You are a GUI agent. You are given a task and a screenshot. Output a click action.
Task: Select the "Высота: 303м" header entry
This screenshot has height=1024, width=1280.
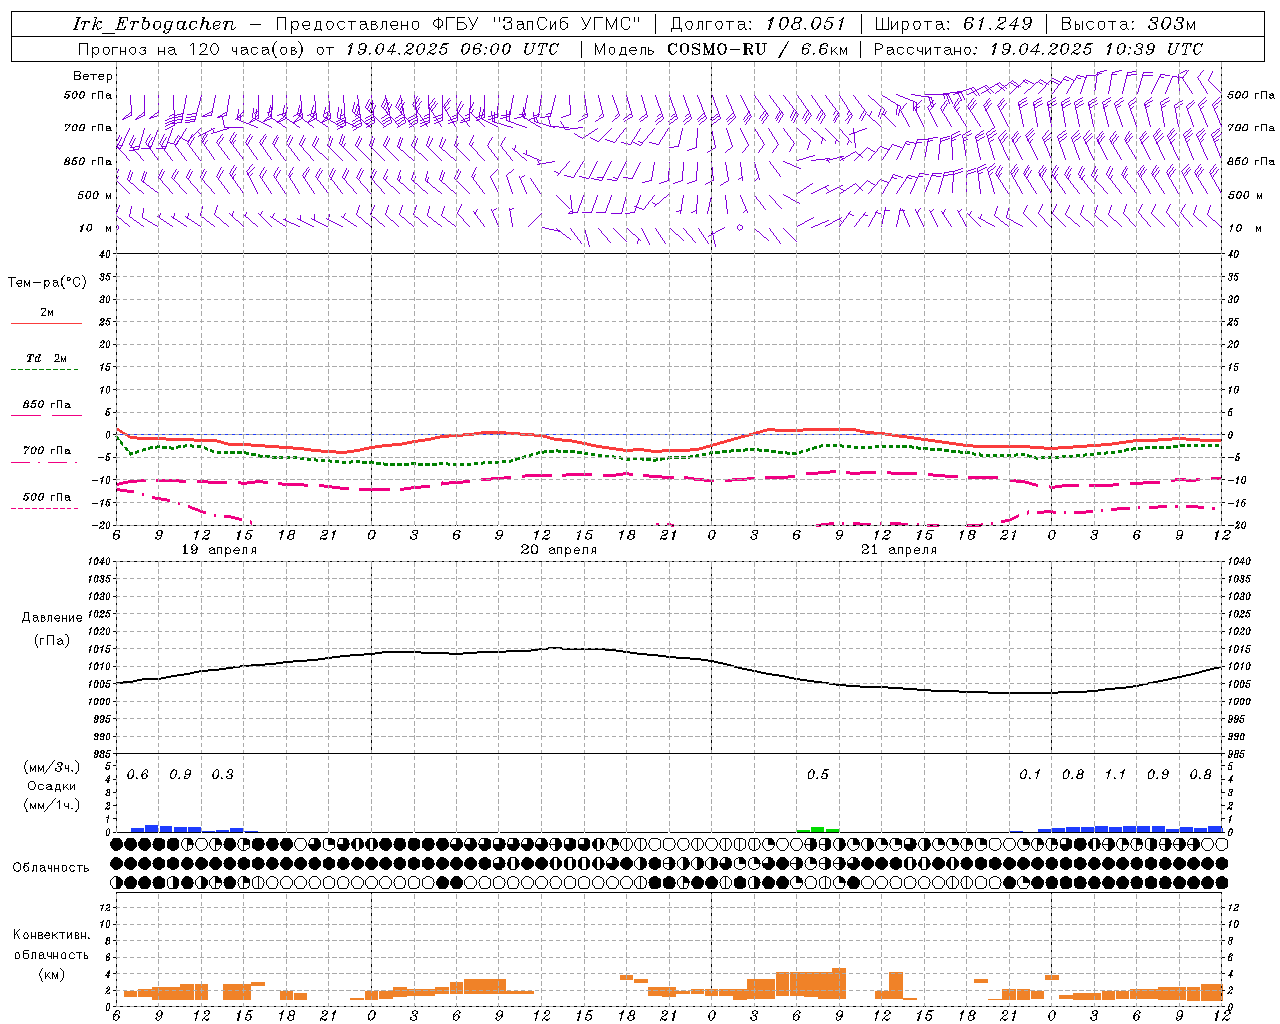pyautogui.click(x=1128, y=24)
